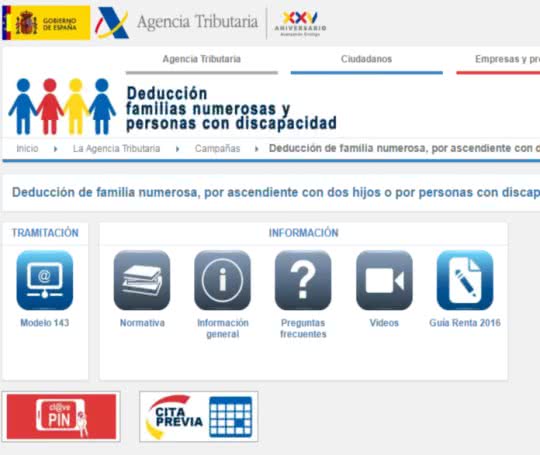Open the Guía Renta 2016 document icon
This screenshot has width=540, height=455.
pyautogui.click(x=465, y=280)
